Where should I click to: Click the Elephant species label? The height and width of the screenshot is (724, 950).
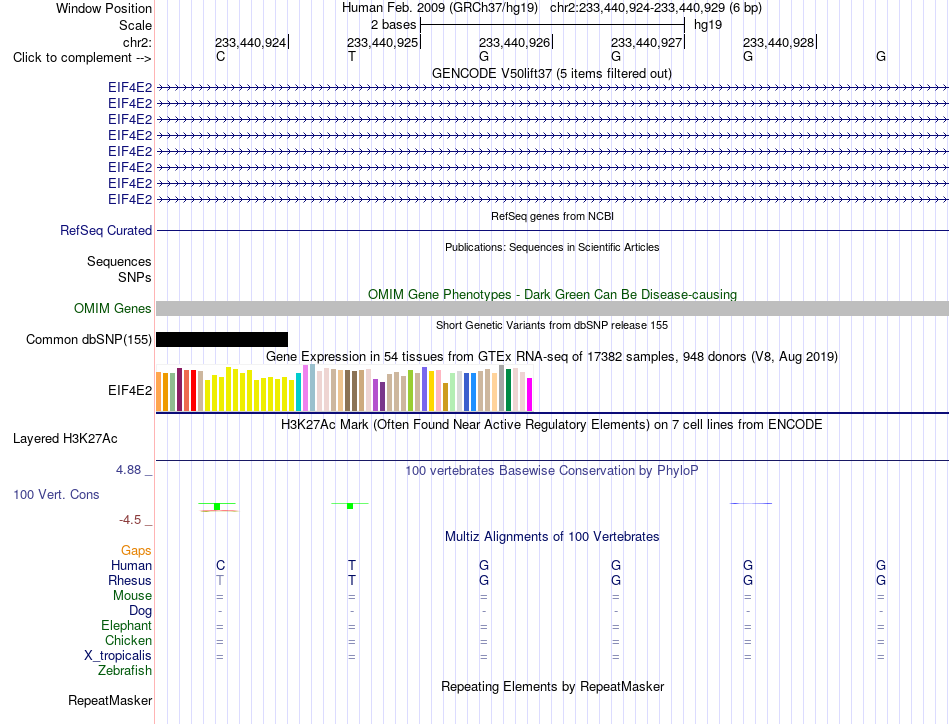pos(126,625)
